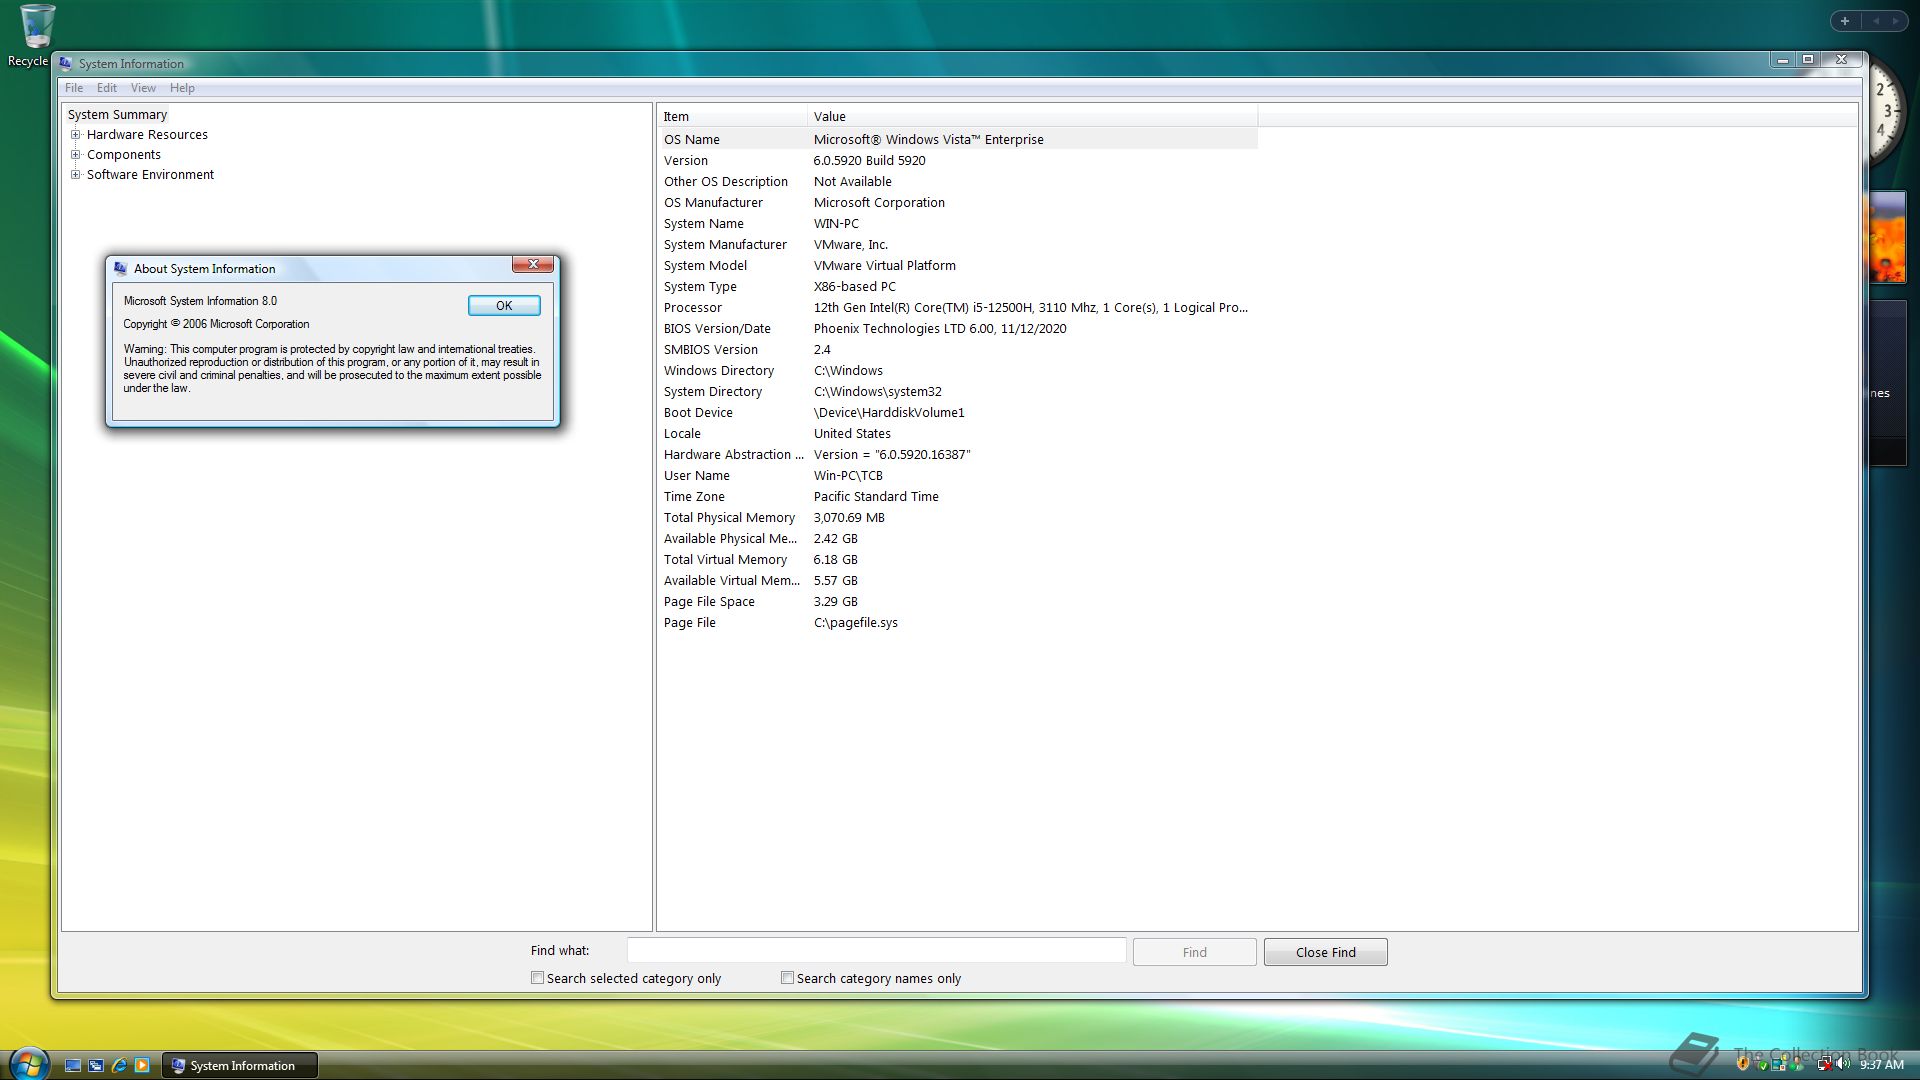Click the Windows Sidebar tray icon
This screenshot has width=1920, height=1080.
pos(1778,1063)
